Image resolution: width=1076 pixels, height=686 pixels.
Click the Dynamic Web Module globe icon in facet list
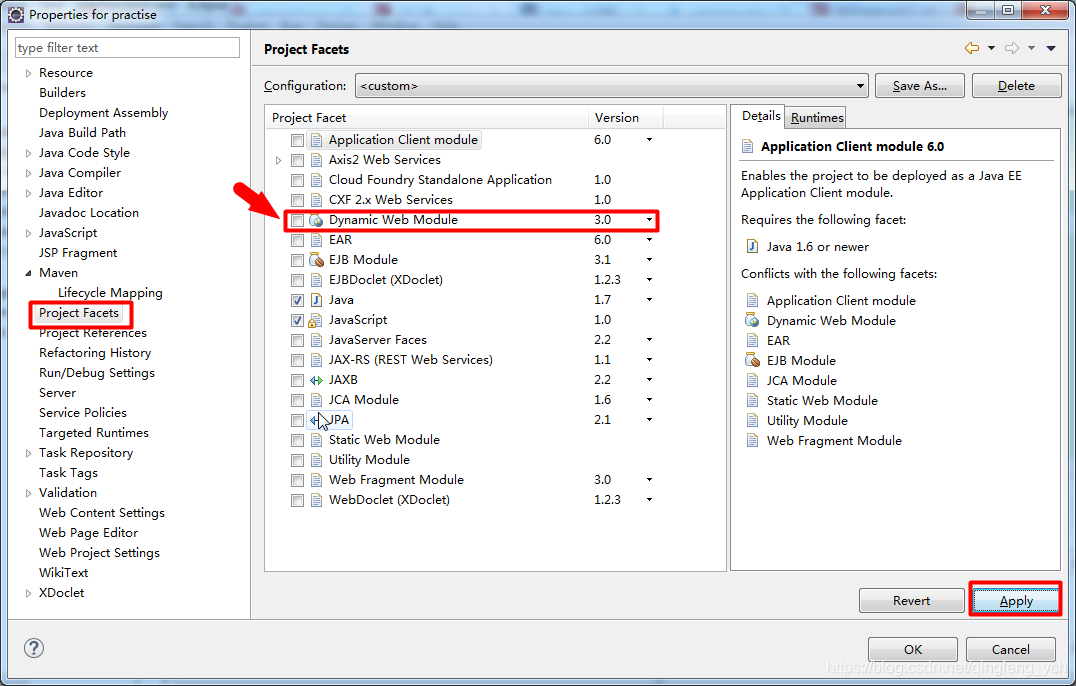pyautogui.click(x=316, y=220)
